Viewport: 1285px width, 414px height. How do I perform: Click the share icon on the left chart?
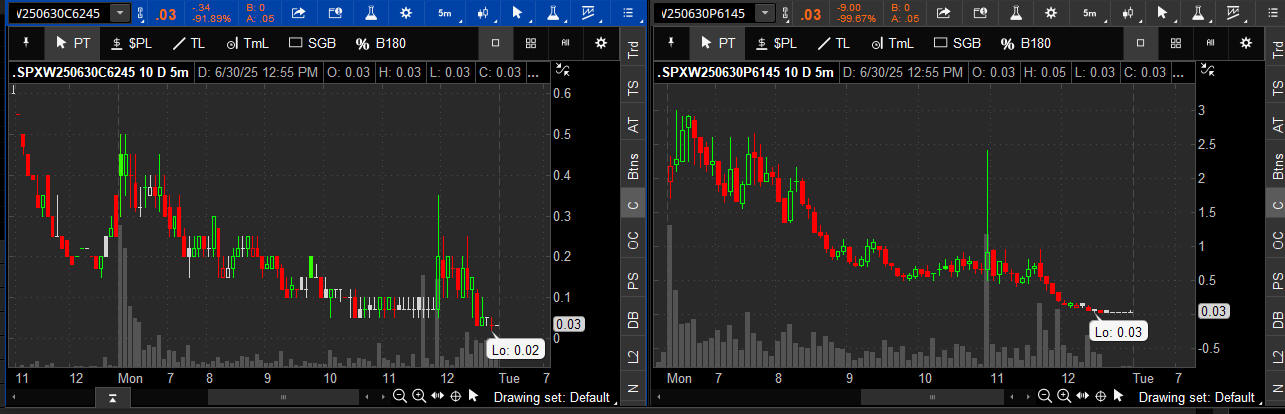click(x=298, y=13)
